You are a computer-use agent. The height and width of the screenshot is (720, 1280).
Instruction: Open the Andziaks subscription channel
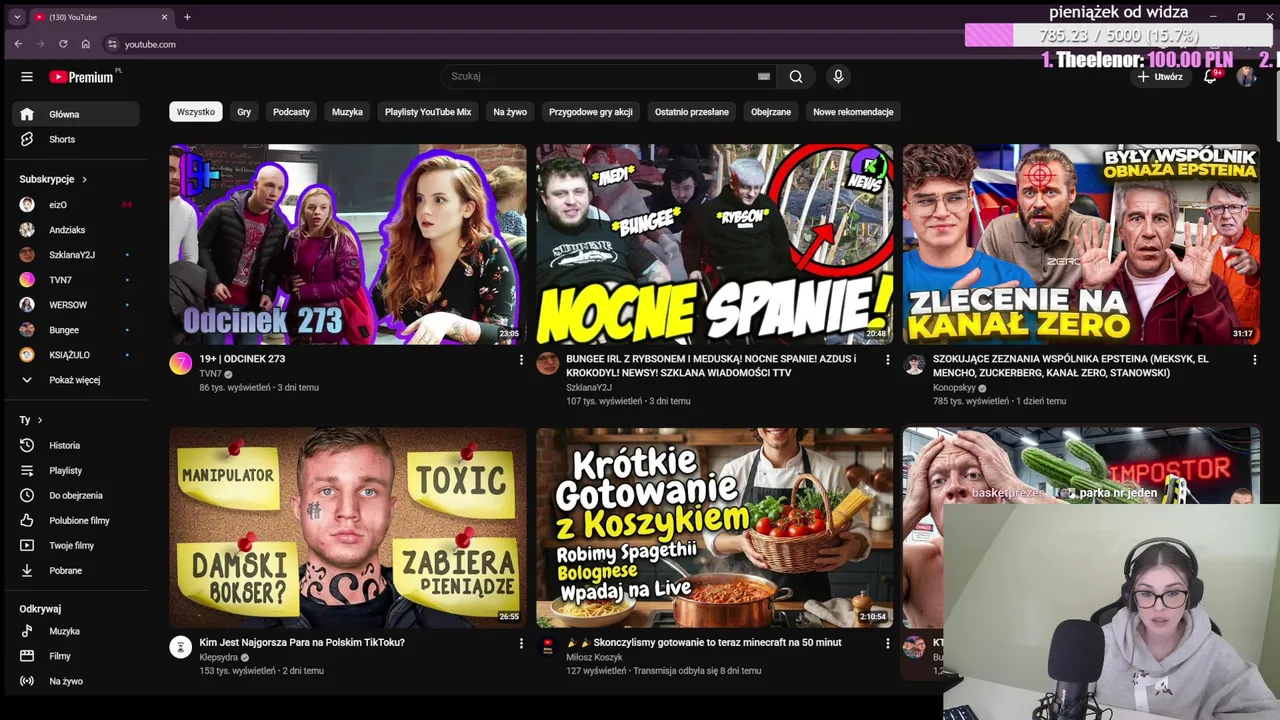pyautogui.click(x=76, y=229)
